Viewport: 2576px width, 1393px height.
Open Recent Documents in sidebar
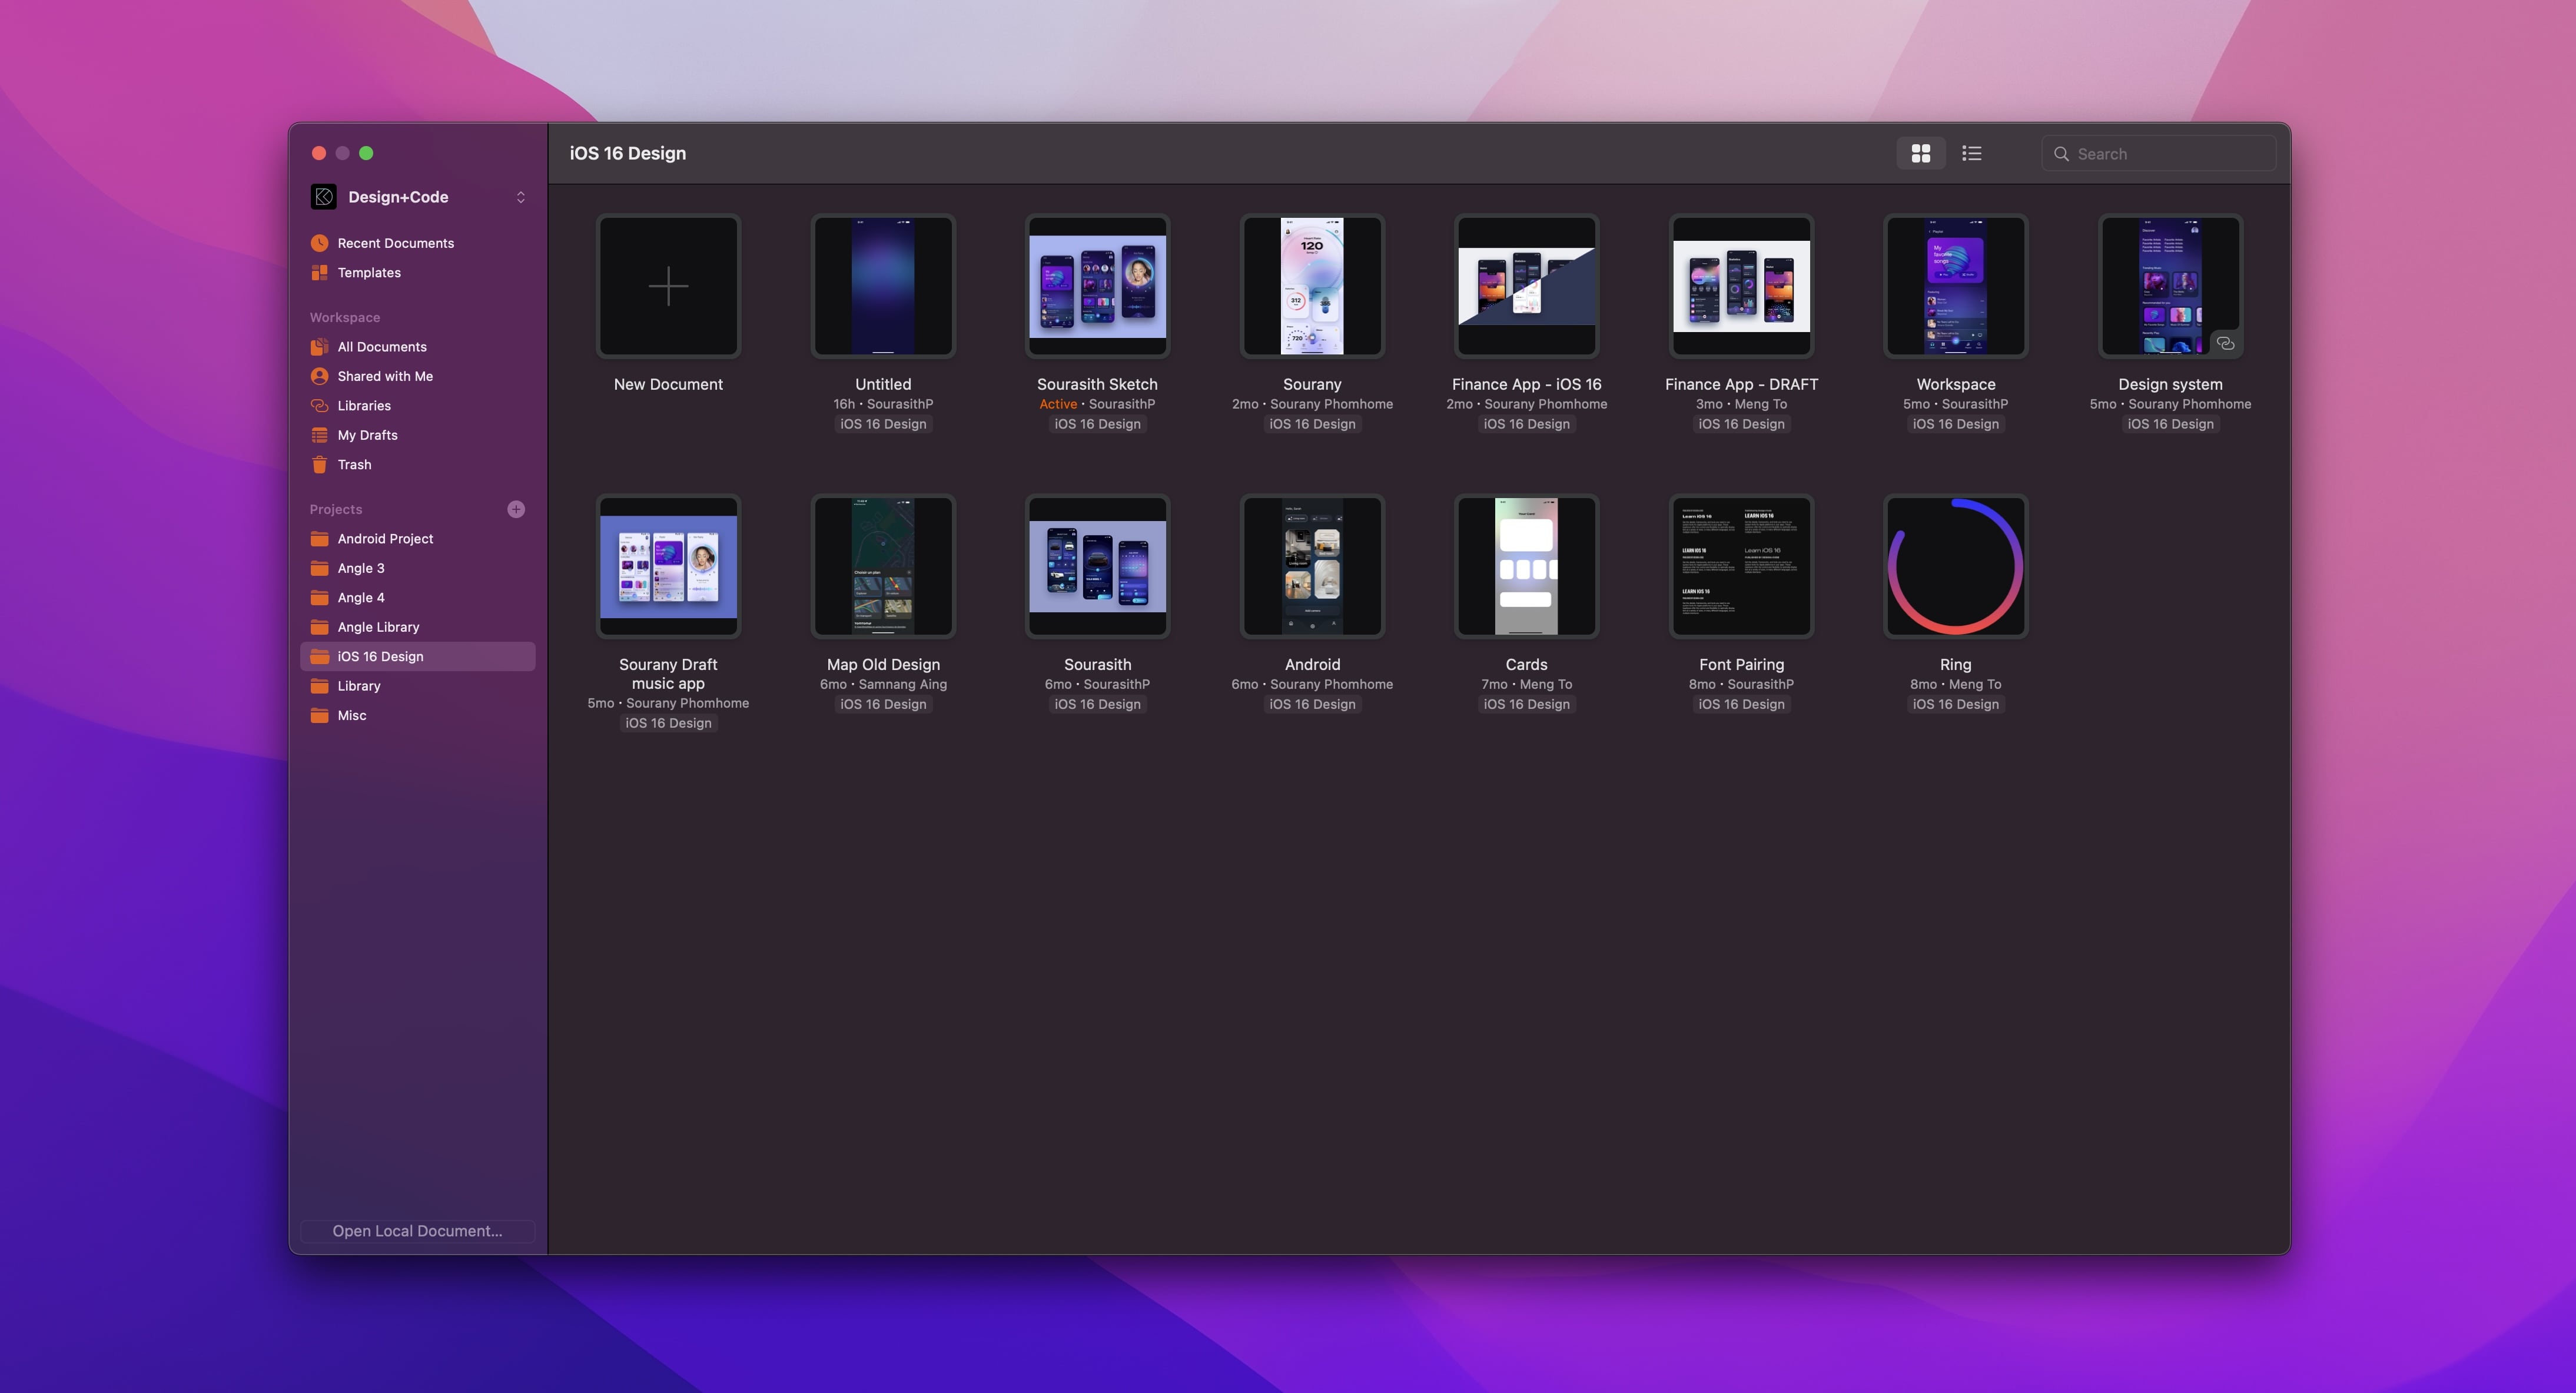395,243
